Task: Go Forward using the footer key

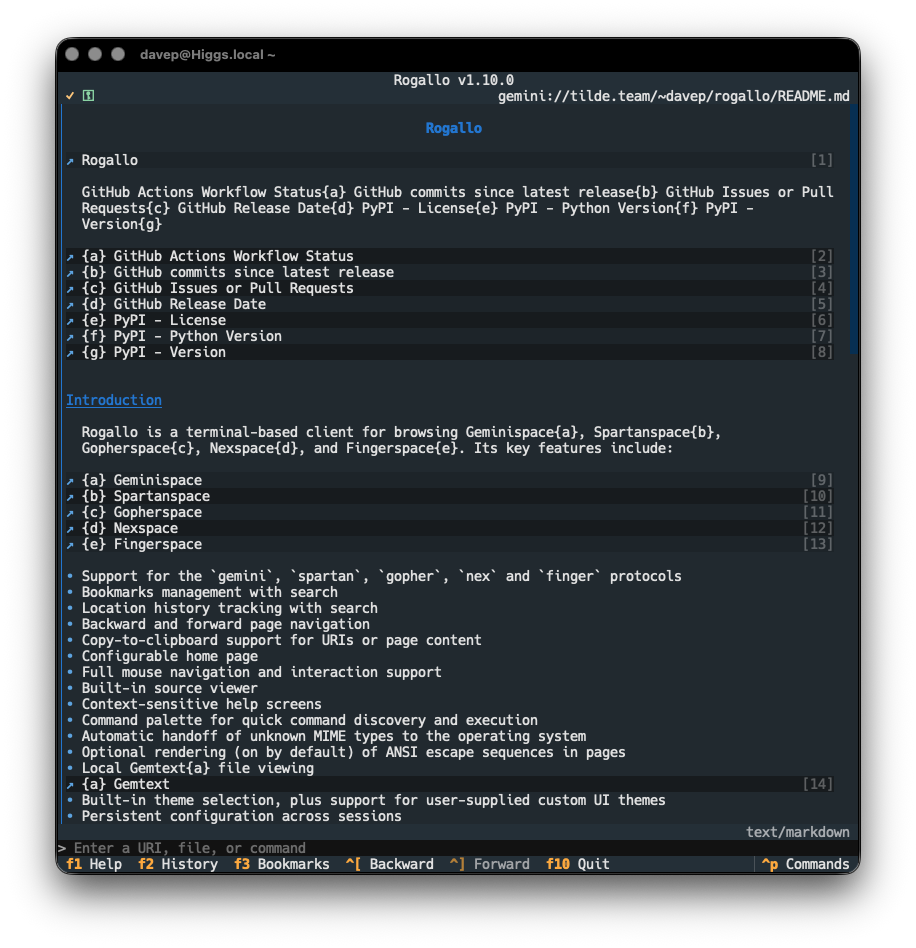Action: [x=490, y=864]
